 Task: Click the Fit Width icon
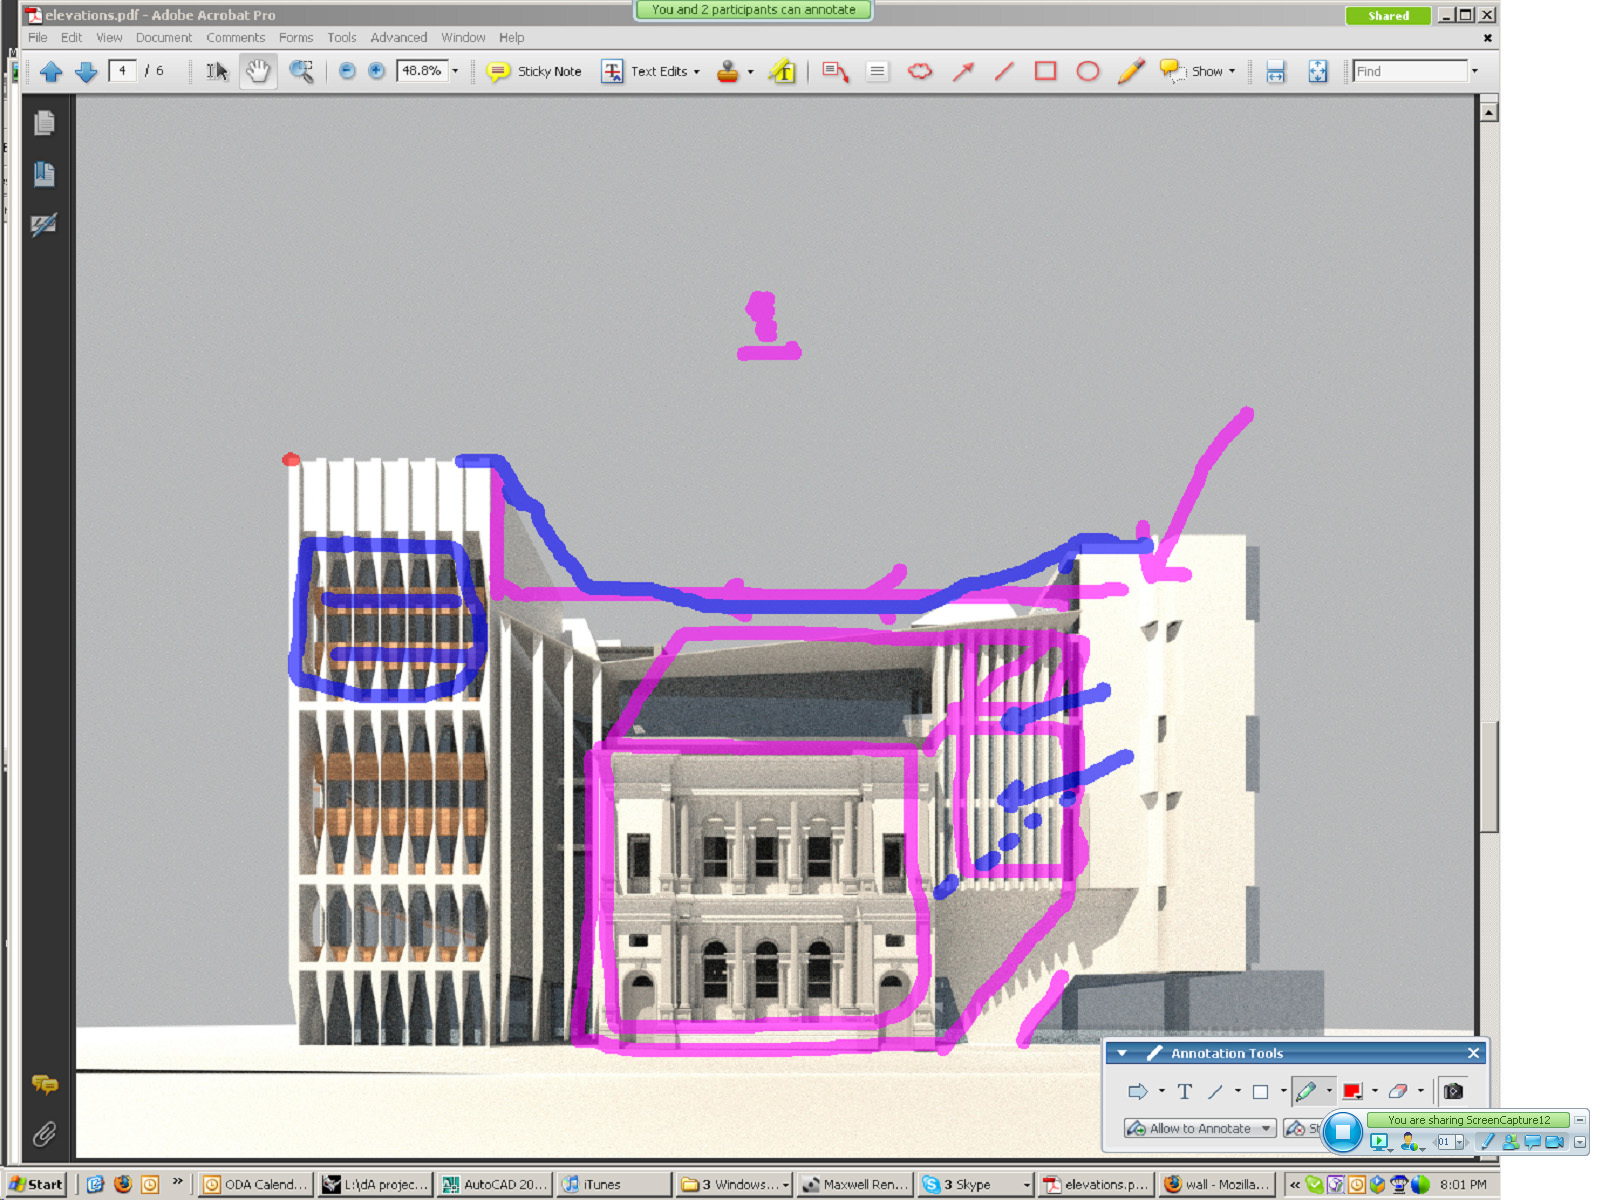[x=1275, y=71]
